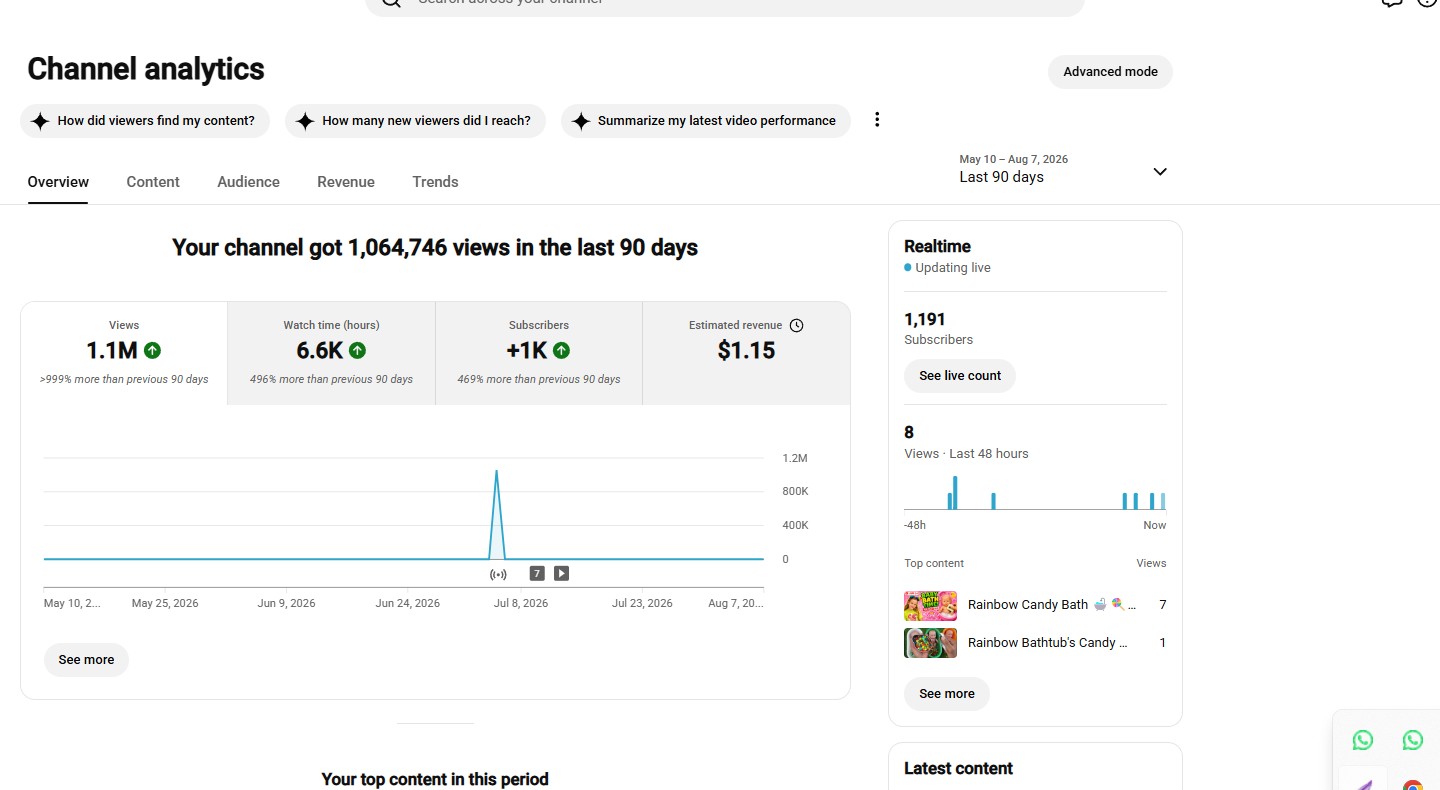Click See more below the views chart
Viewport: 1440px width, 790px height.
(86, 660)
